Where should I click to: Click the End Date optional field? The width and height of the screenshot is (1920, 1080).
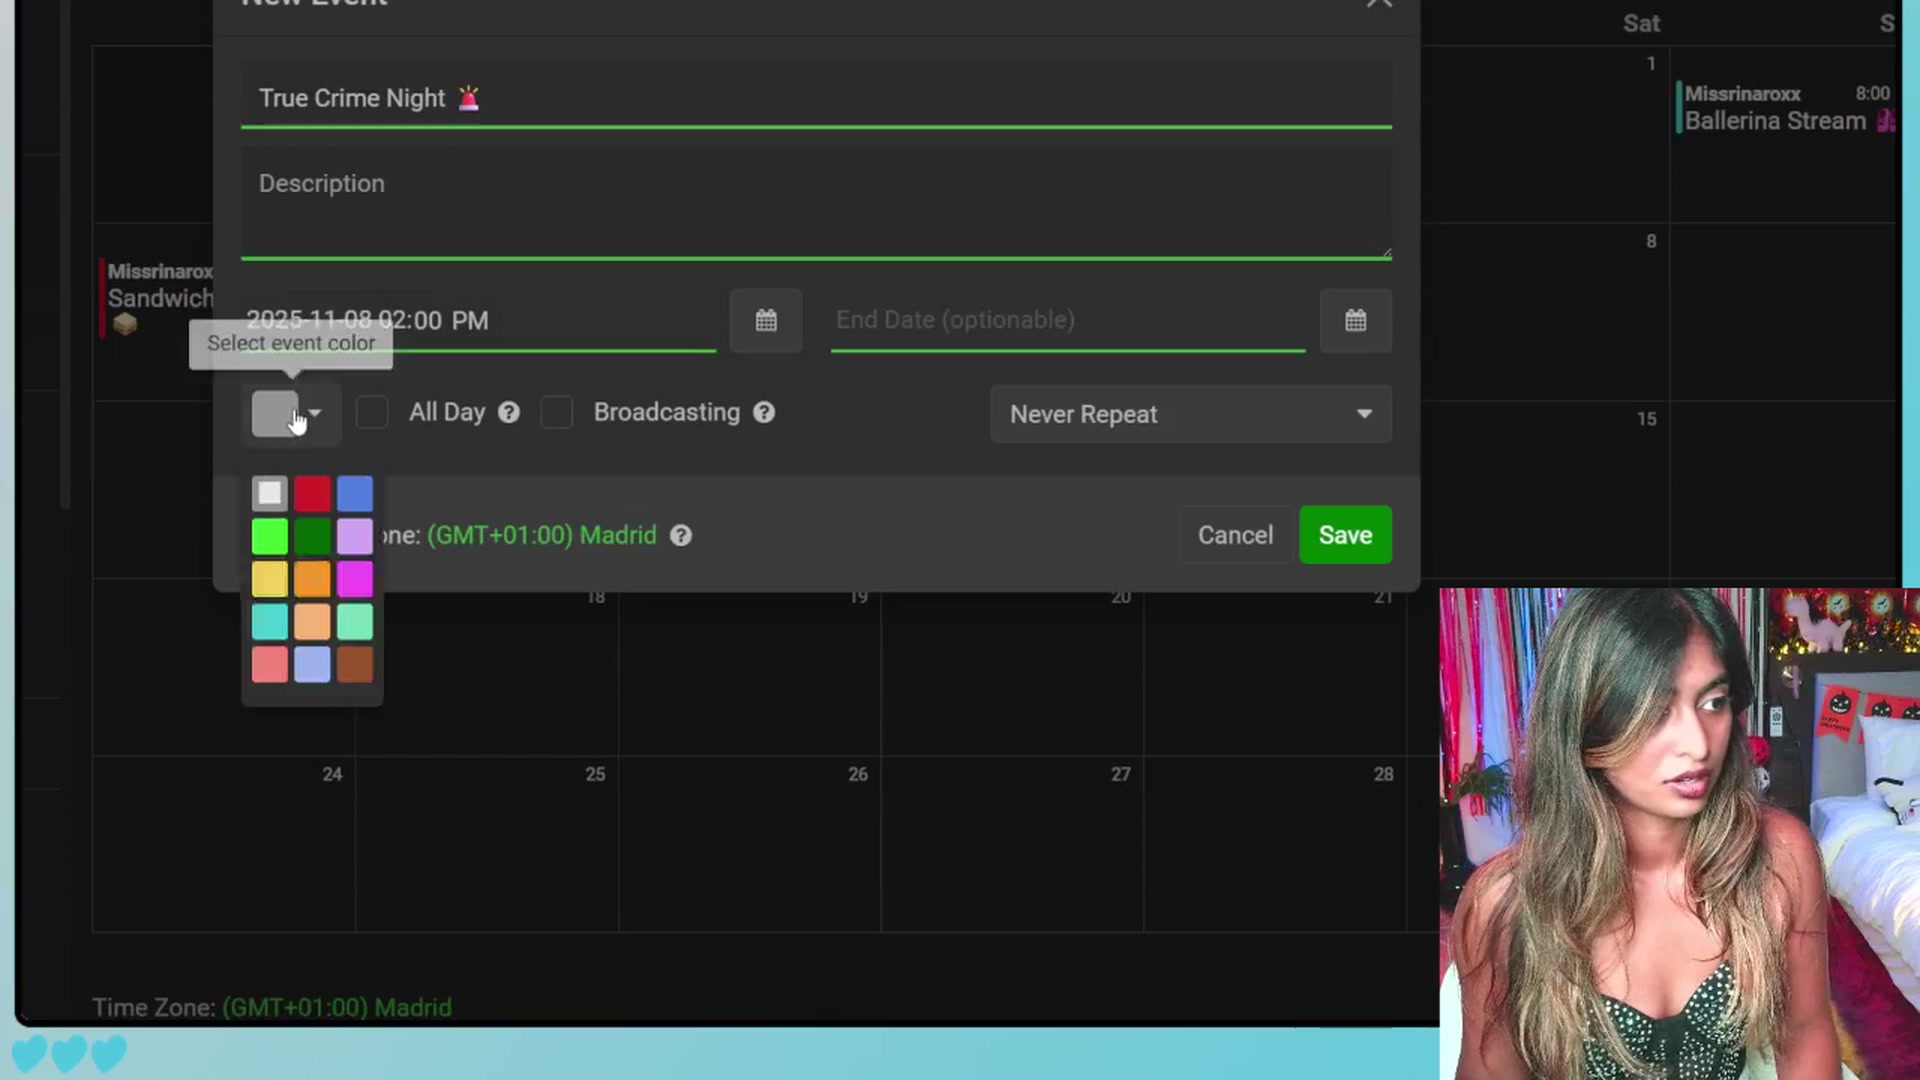click(x=1068, y=320)
